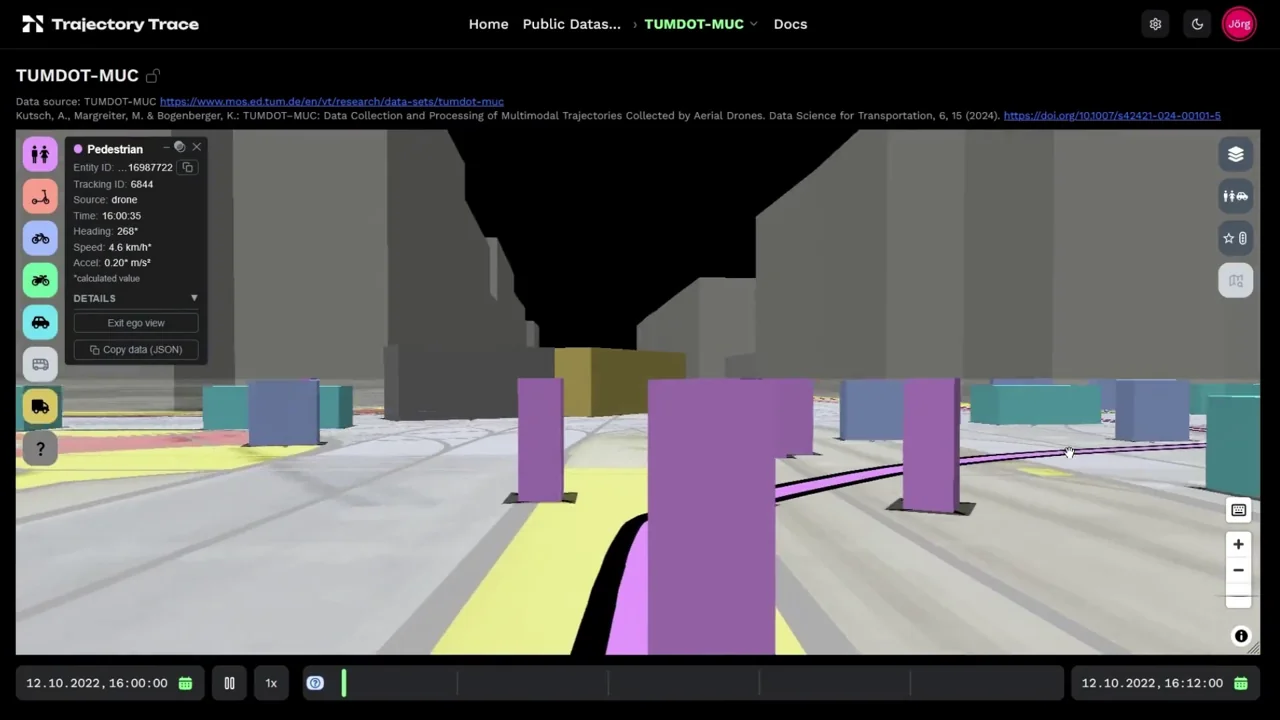The width and height of the screenshot is (1280, 720).
Task: Toggle the truck category filter icon
Action: (40, 406)
